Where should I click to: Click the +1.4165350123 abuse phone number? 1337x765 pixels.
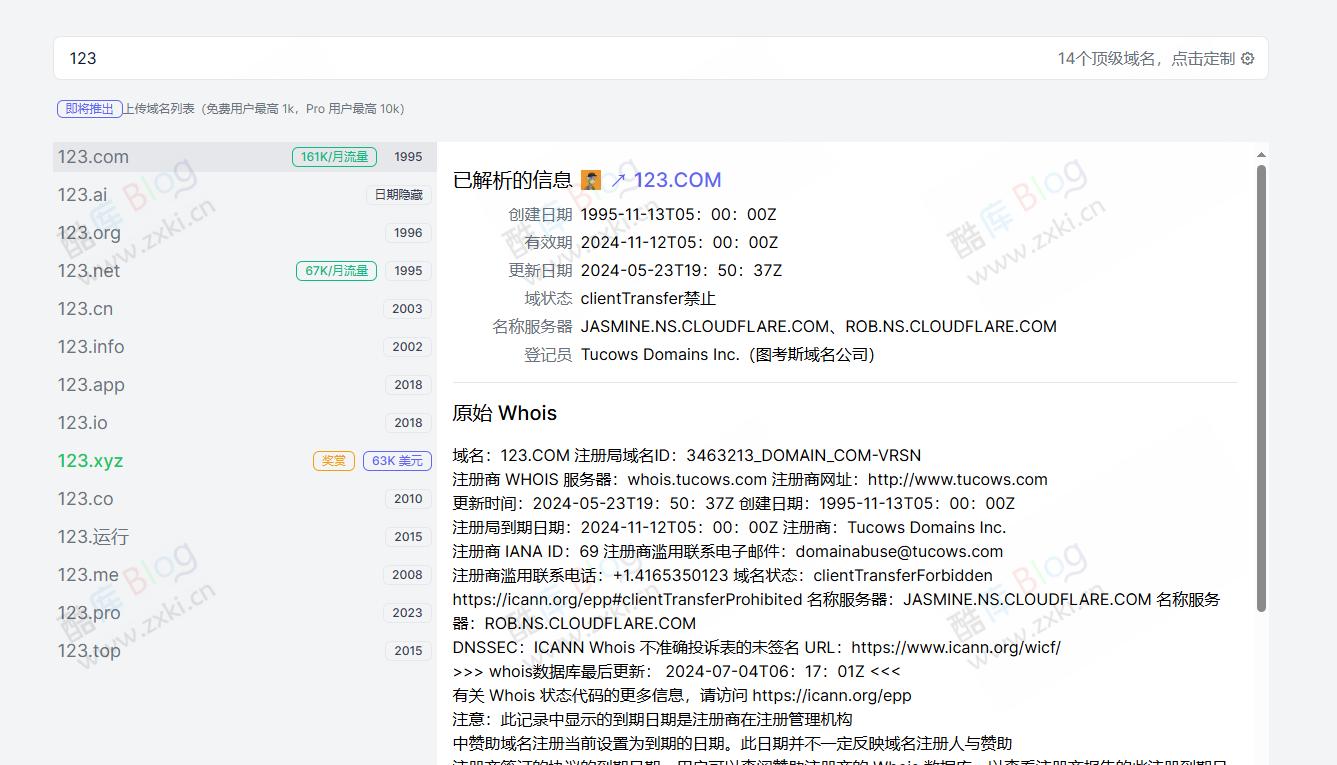[x=670, y=575]
